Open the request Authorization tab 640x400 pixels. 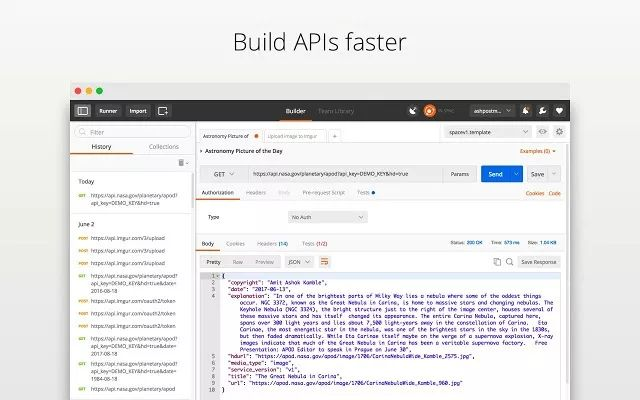click(218, 193)
